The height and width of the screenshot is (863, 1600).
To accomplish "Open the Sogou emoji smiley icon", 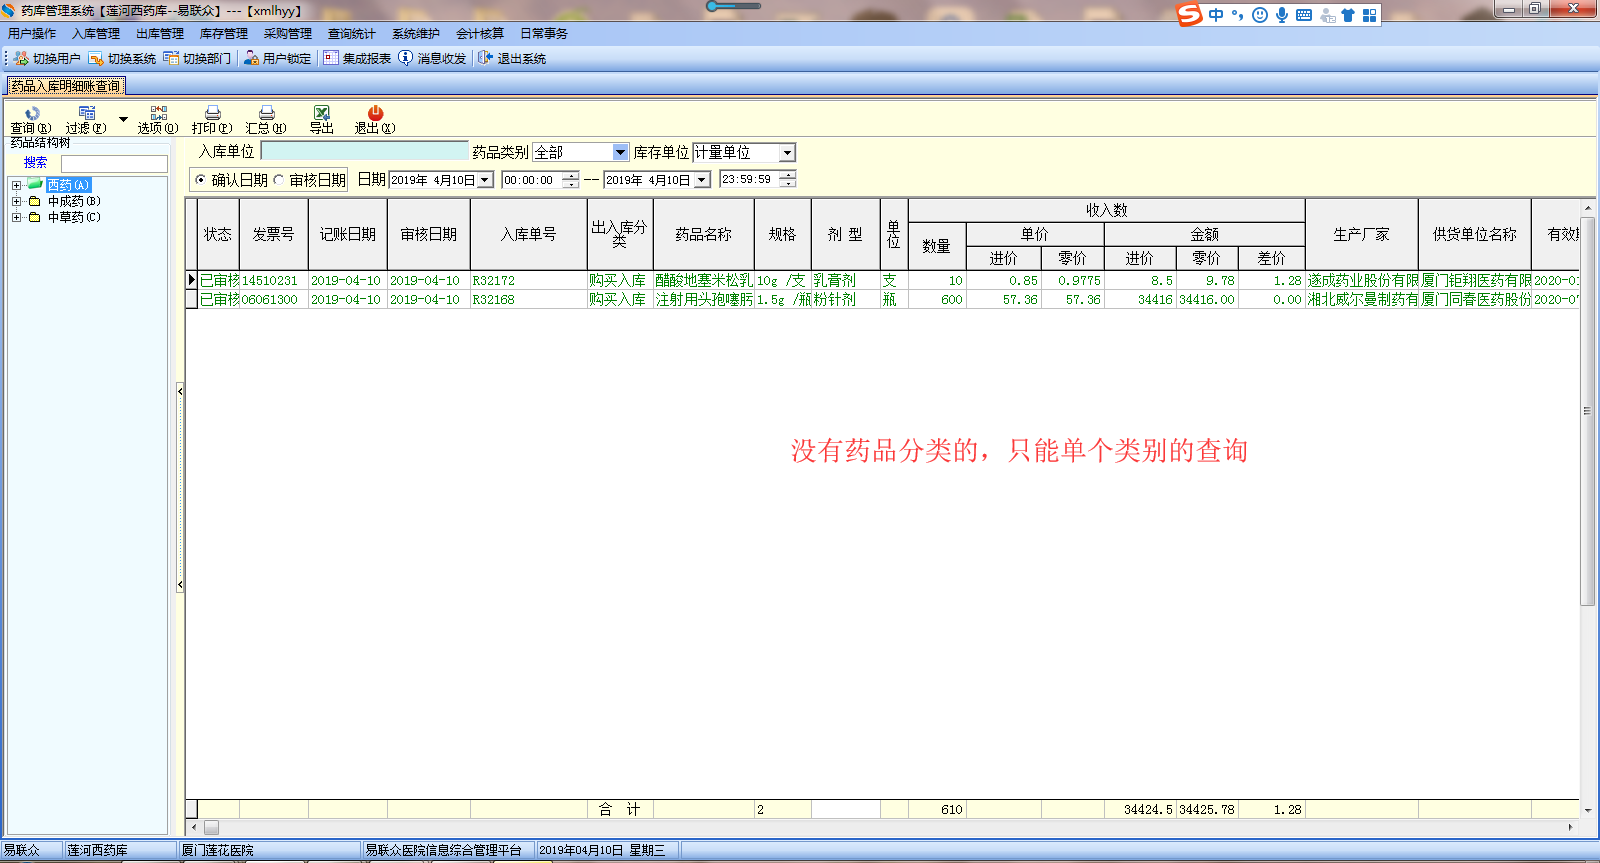I will (1260, 15).
